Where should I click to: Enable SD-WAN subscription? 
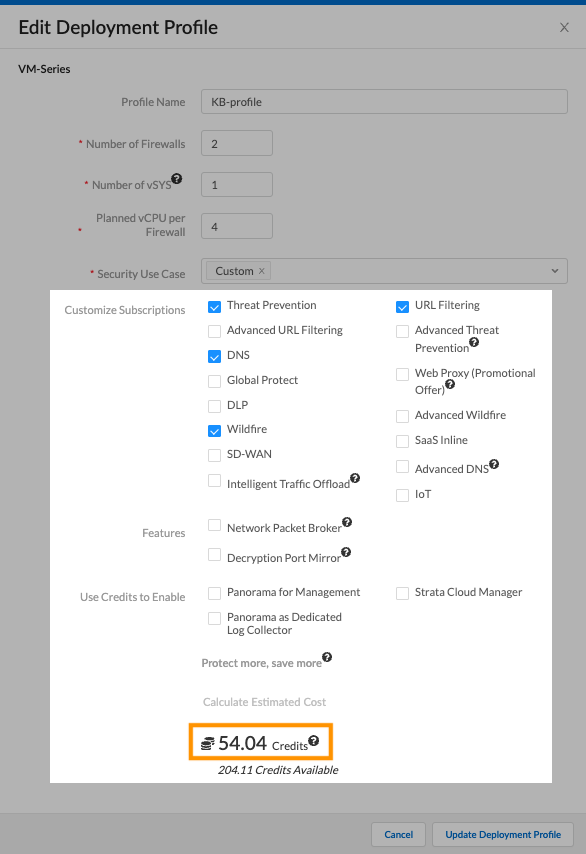pyautogui.click(x=214, y=454)
